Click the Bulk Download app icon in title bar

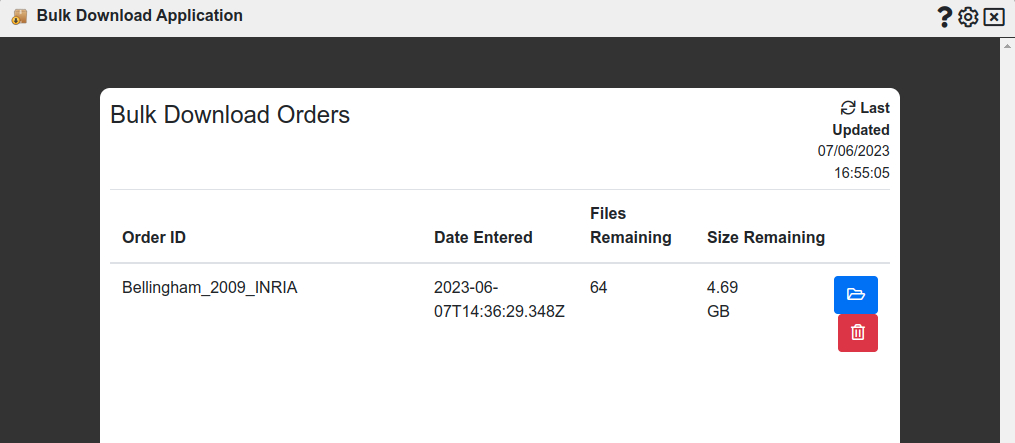20,17
